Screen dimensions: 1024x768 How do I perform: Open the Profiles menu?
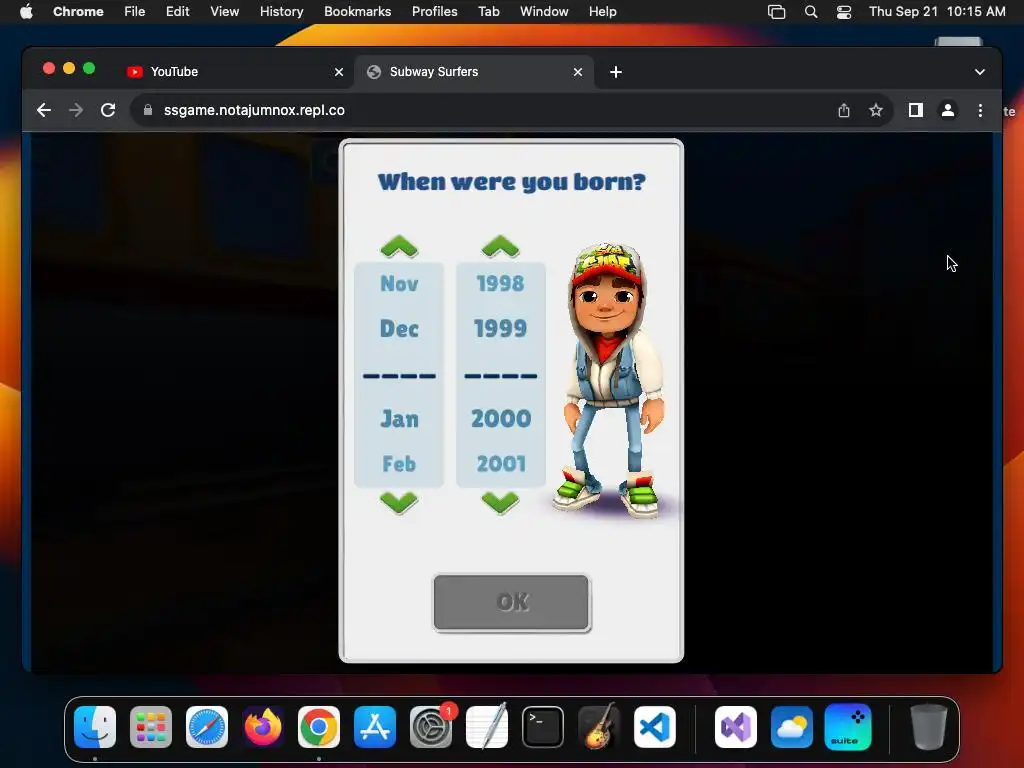pyautogui.click(x=434, y=12)
